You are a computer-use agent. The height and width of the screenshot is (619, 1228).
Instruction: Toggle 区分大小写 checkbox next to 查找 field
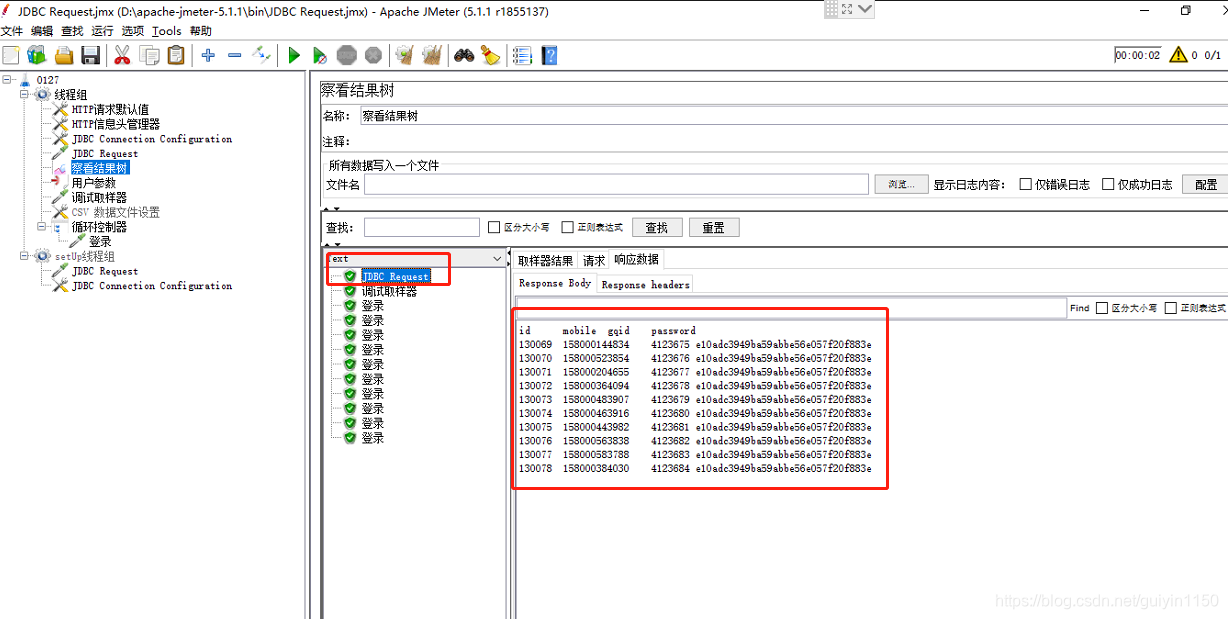(494, 227)
